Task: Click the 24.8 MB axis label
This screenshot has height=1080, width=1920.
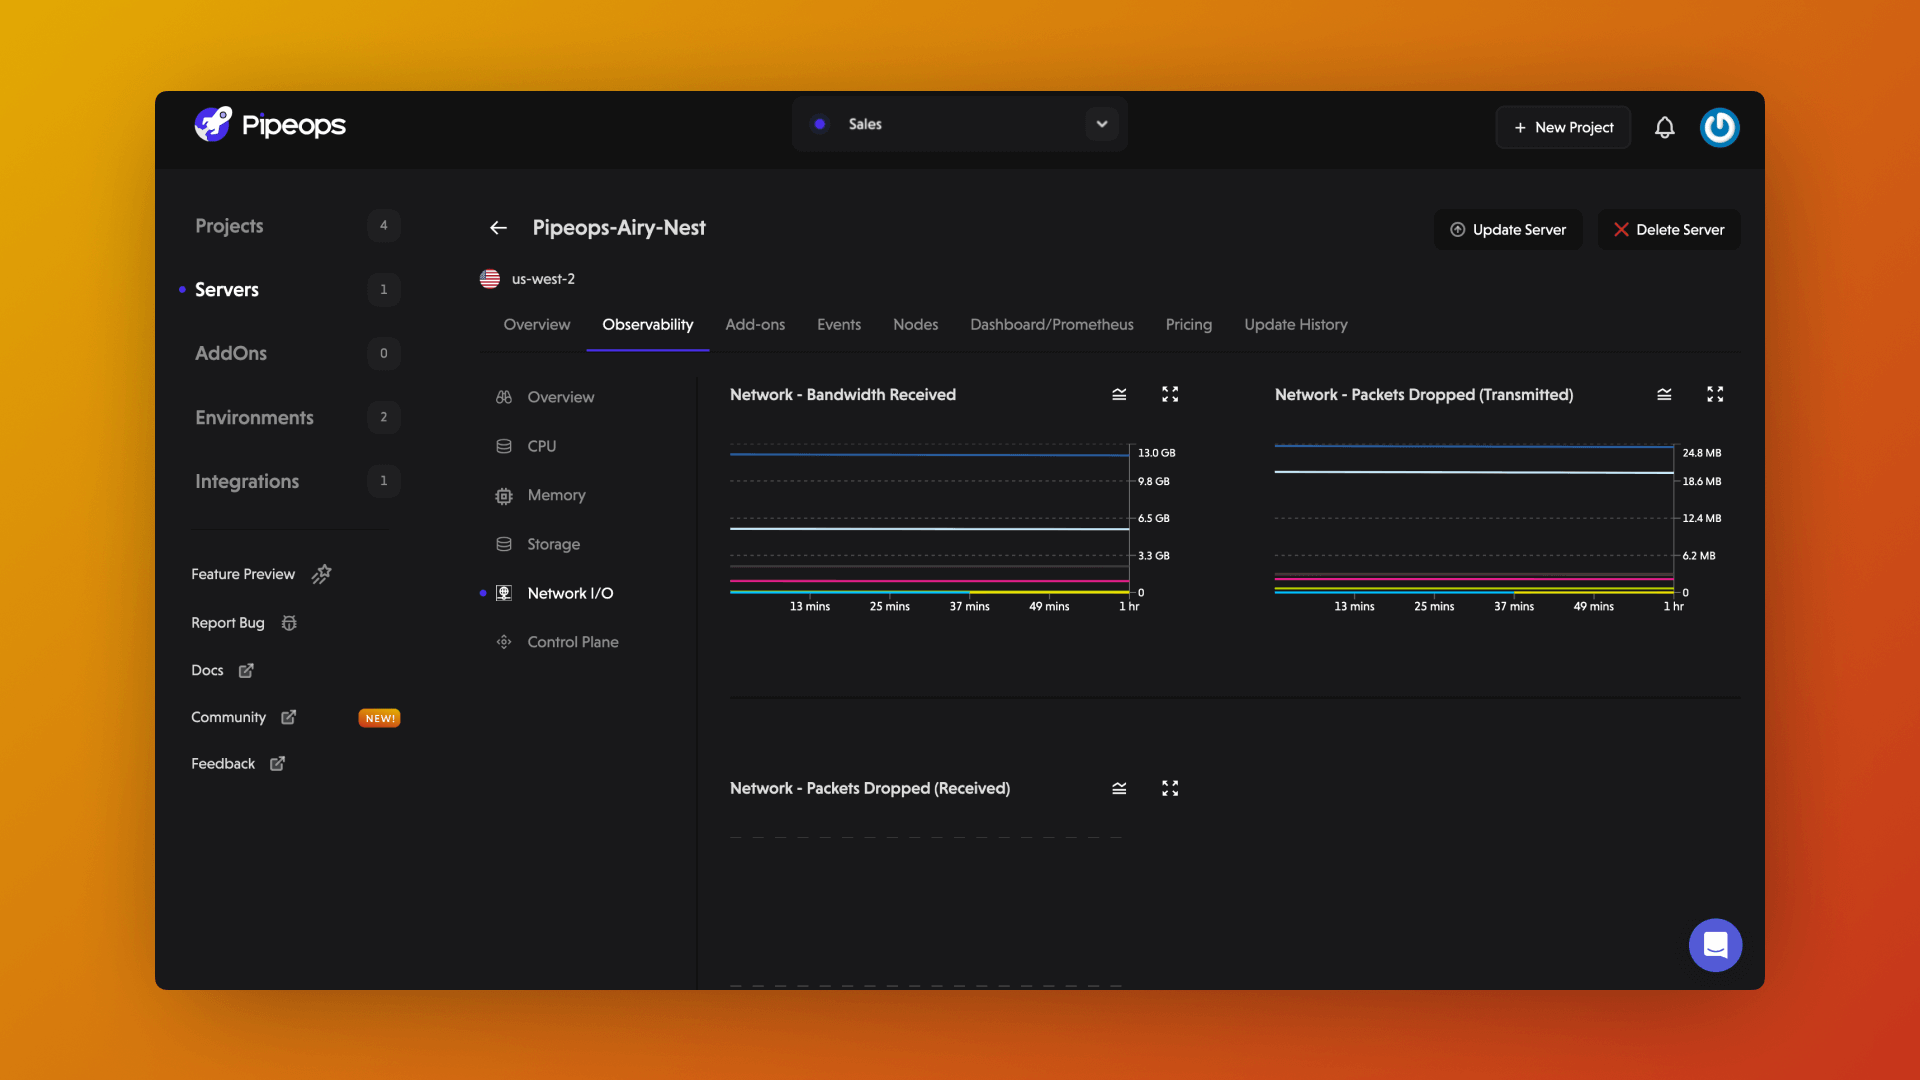Action: (x=1702, y=453)
